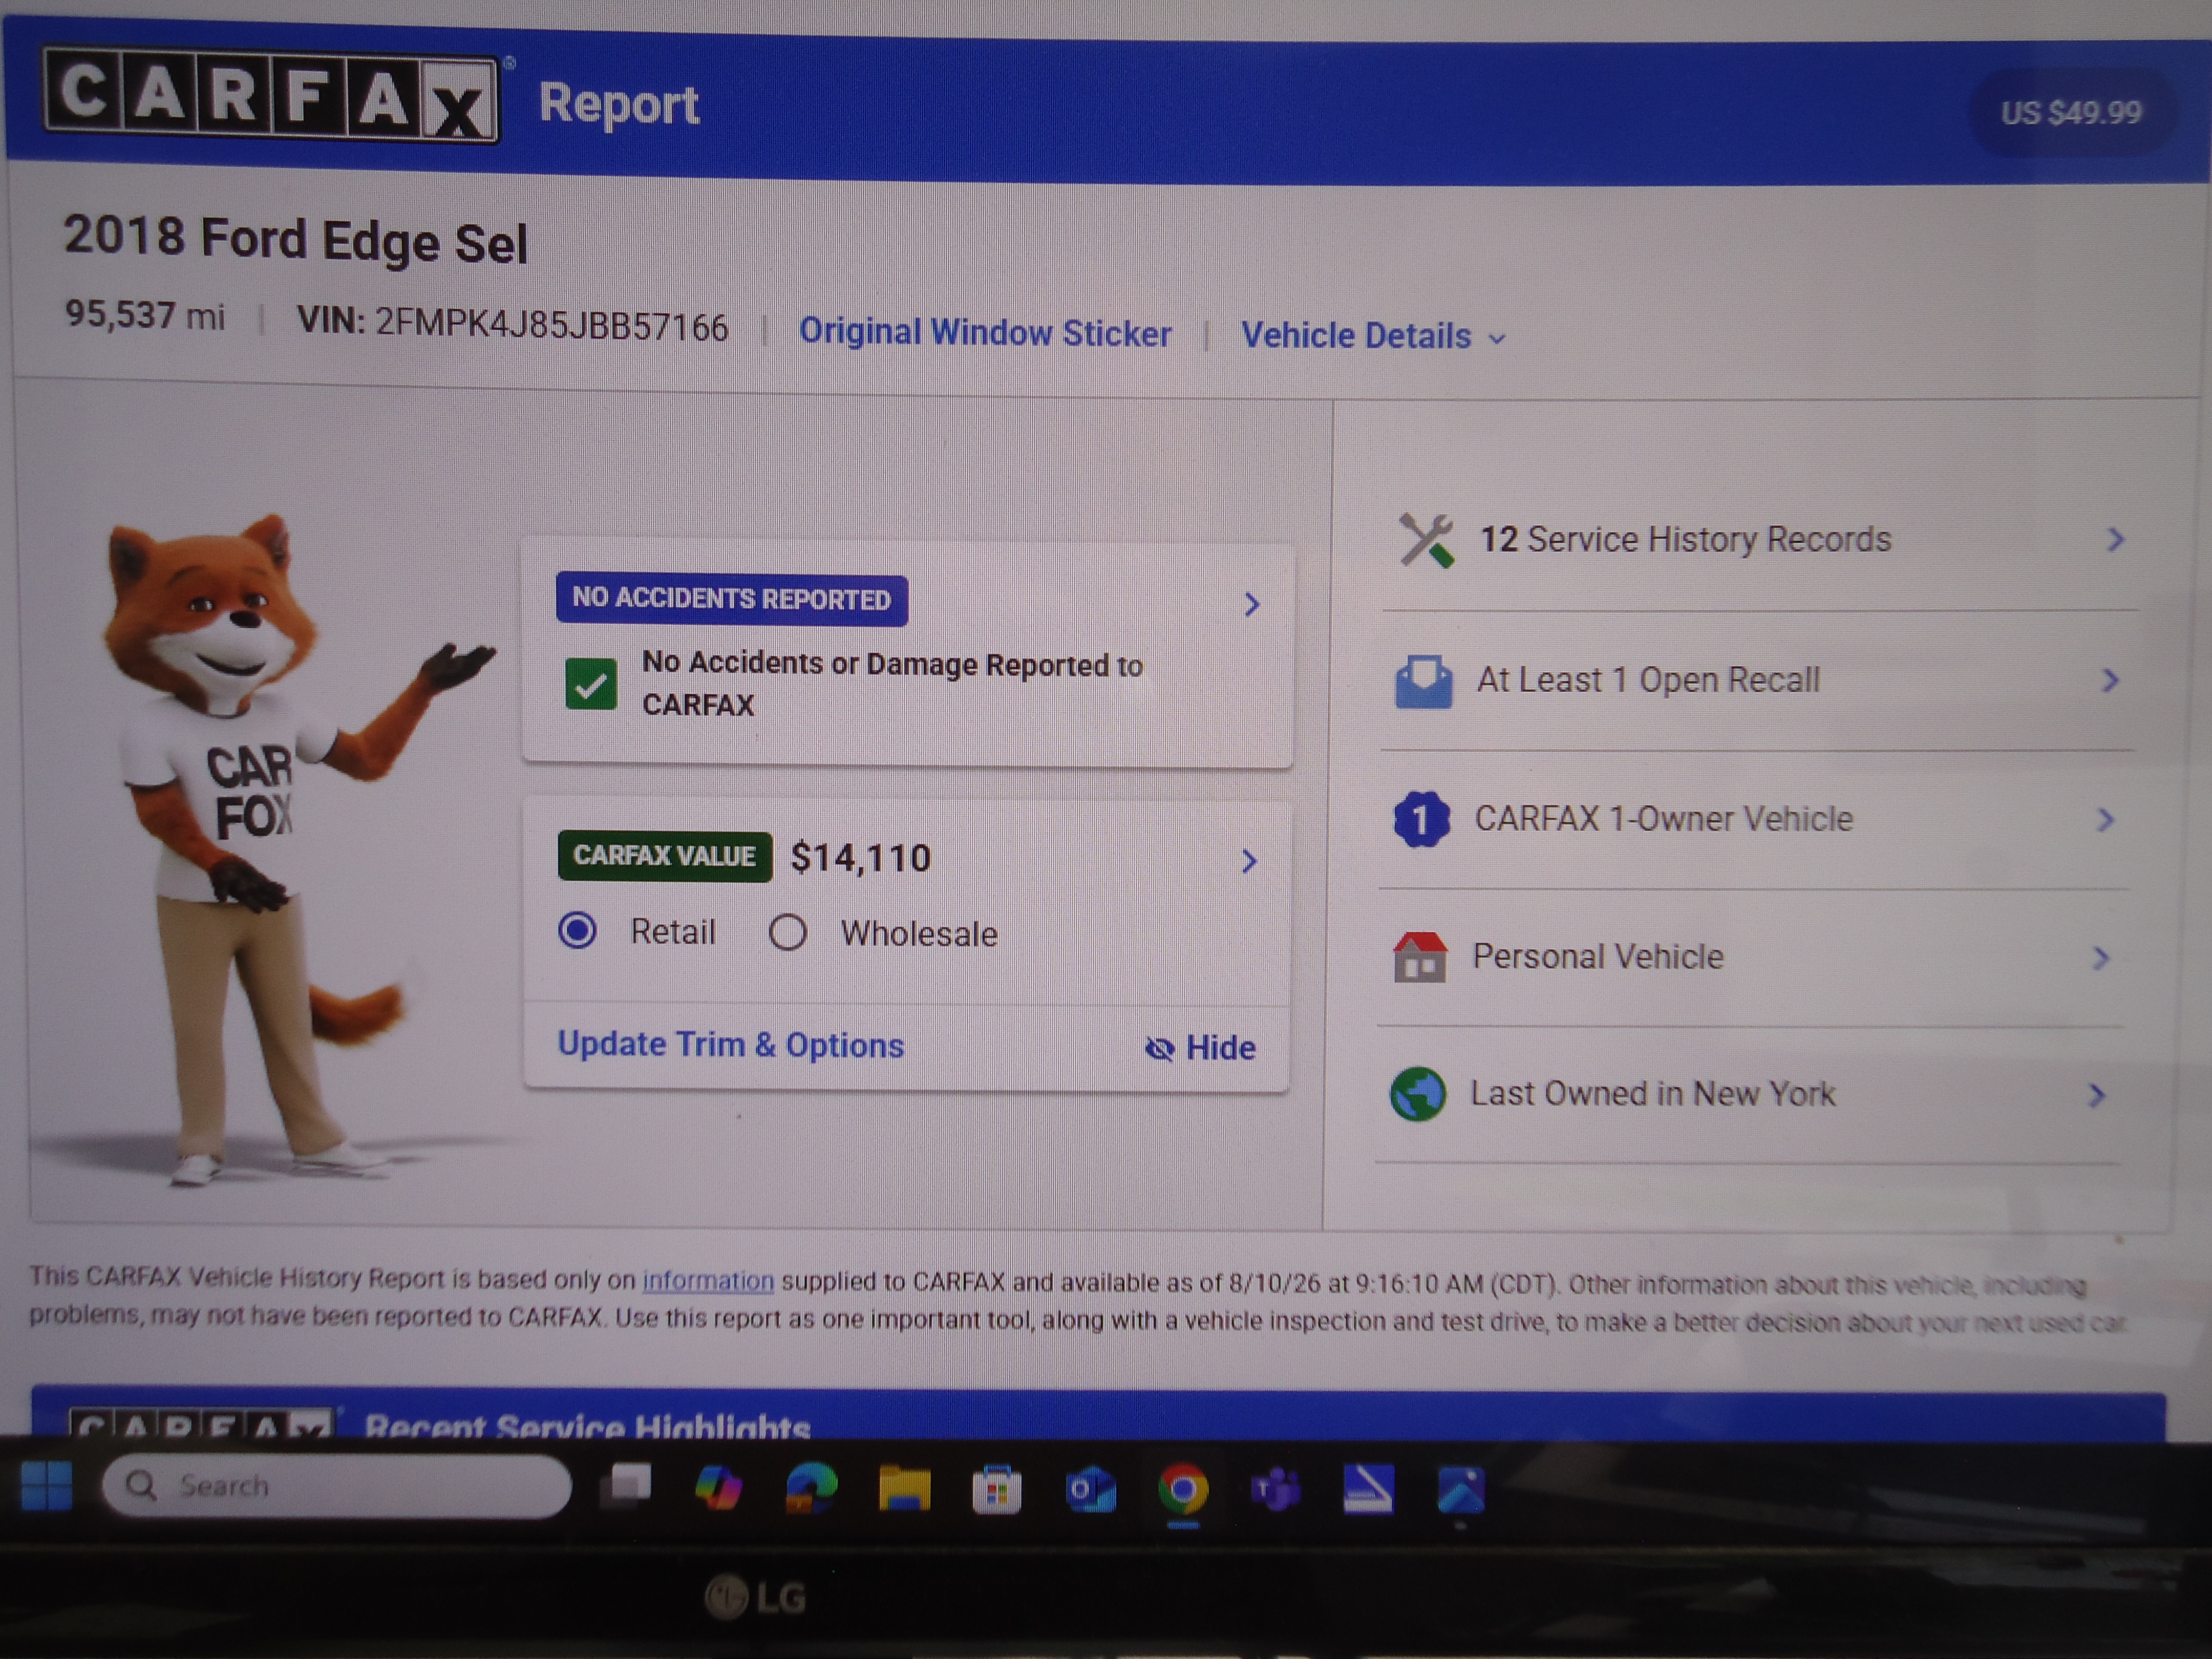Click Update Trim & Options link
The image size is (2212, 1659).
click(x=731, y=1045)
